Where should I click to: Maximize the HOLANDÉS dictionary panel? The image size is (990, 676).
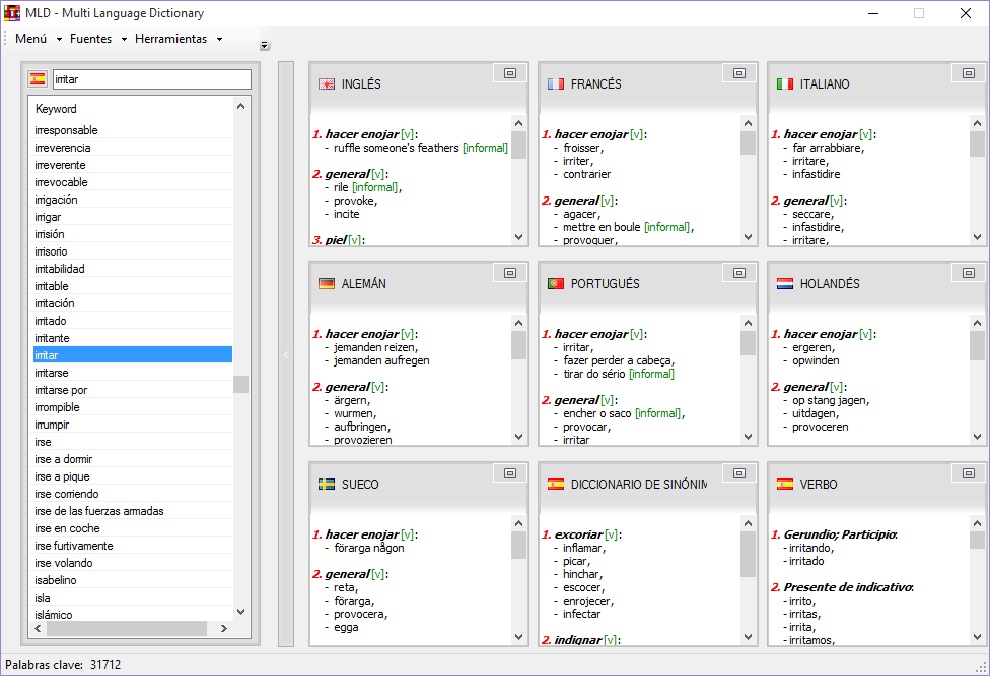968,273
